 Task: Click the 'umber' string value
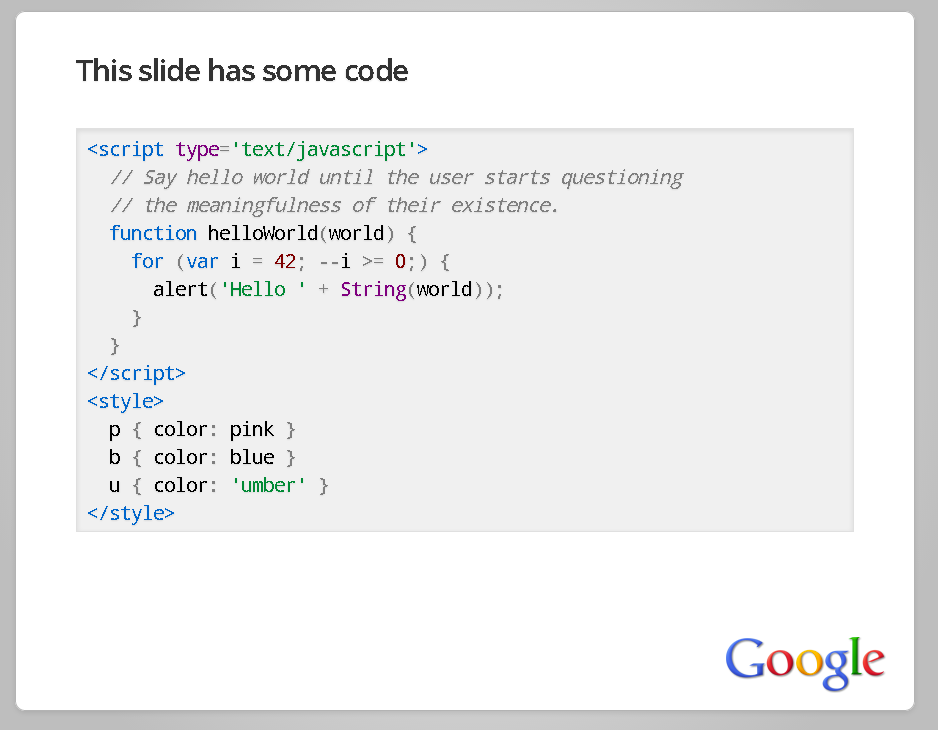(269, 485)
